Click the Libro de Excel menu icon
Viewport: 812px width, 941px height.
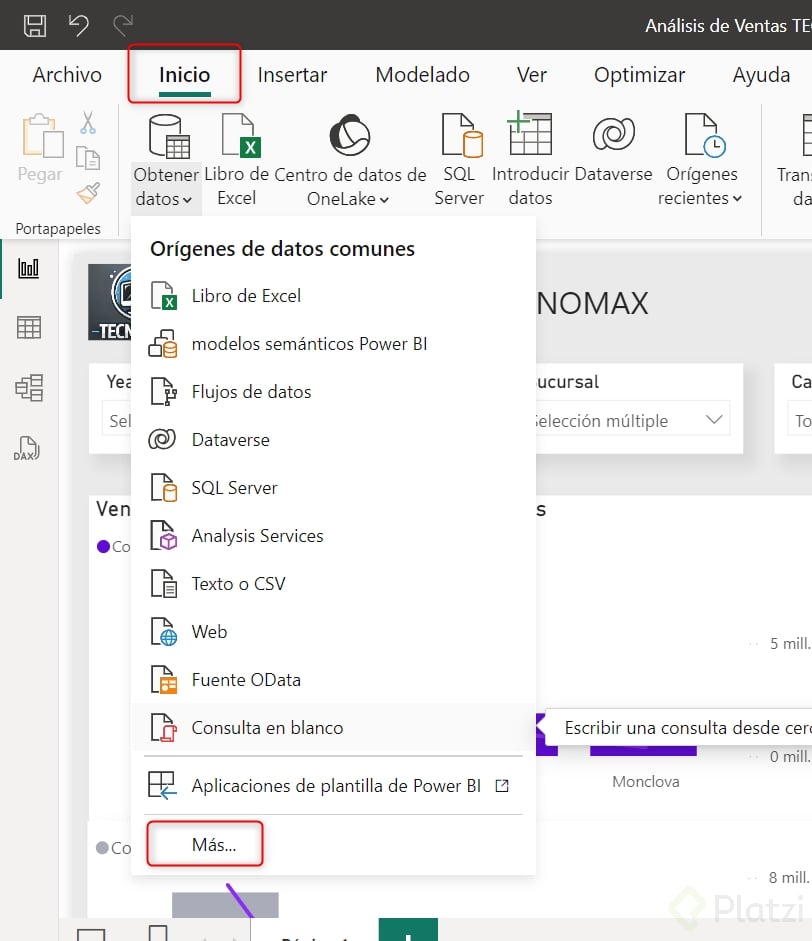point(163,296)
